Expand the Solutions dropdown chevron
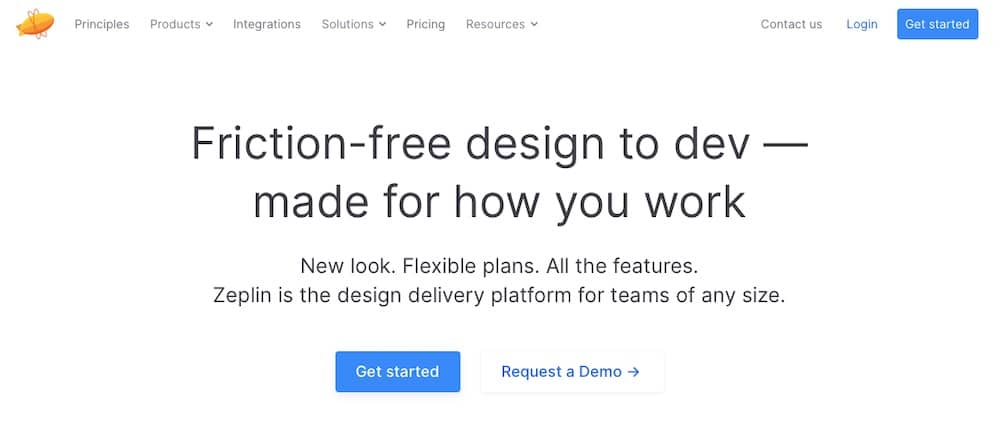This screenshot has width=1000, height=443. 382,24
